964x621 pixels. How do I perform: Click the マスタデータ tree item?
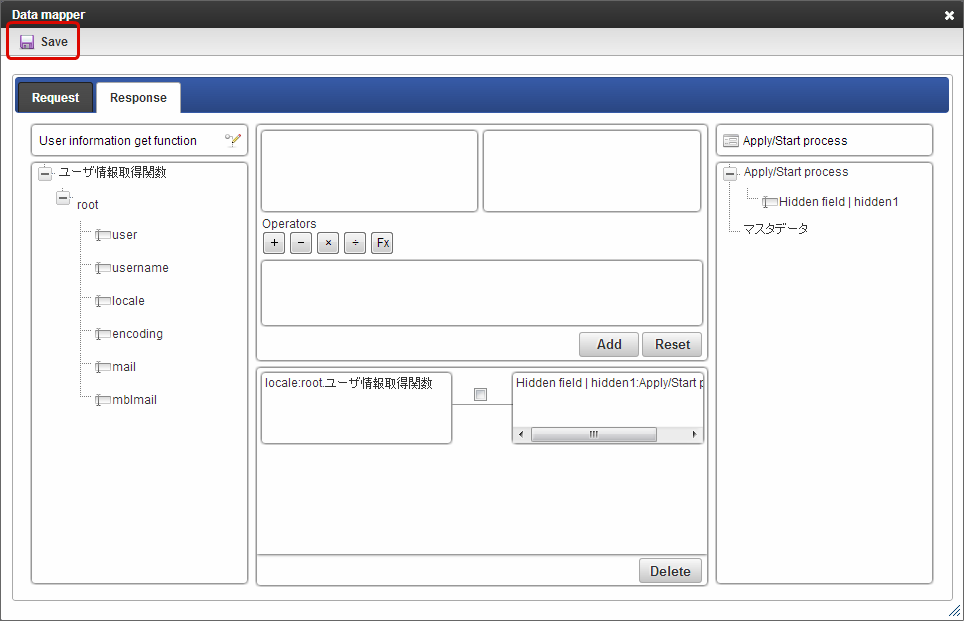[776, 229]
